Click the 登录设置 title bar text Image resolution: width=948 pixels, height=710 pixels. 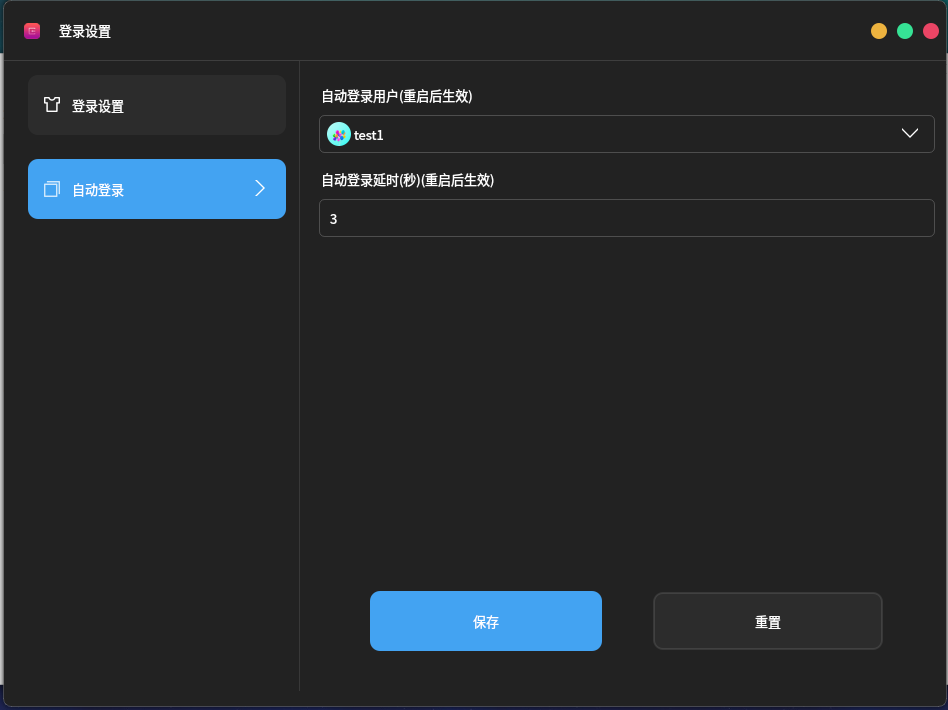pyautogui.click(x=86, y=31)
